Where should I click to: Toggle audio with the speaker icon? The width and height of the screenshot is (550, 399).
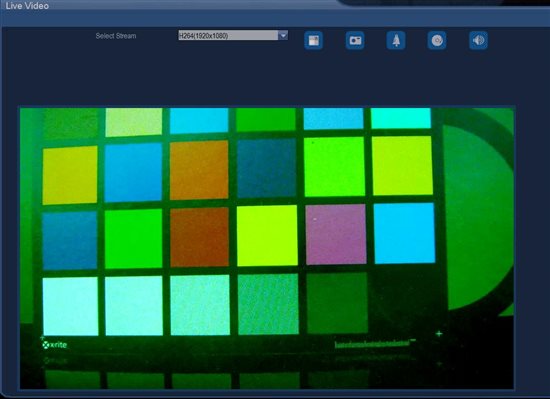click(478, 40)
